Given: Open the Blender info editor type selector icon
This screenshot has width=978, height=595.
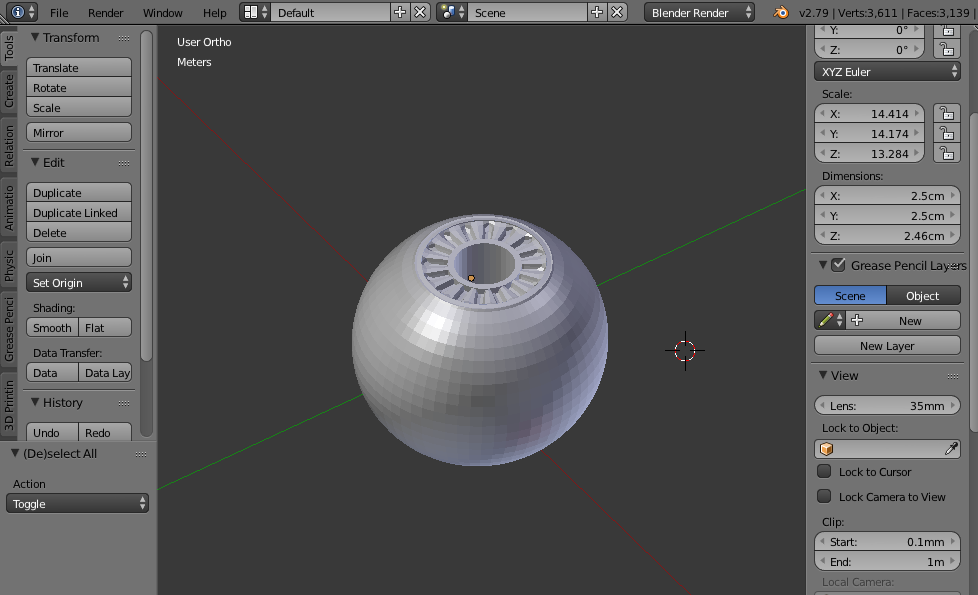Looking at the screenshot, I should [x=17, y=13].
